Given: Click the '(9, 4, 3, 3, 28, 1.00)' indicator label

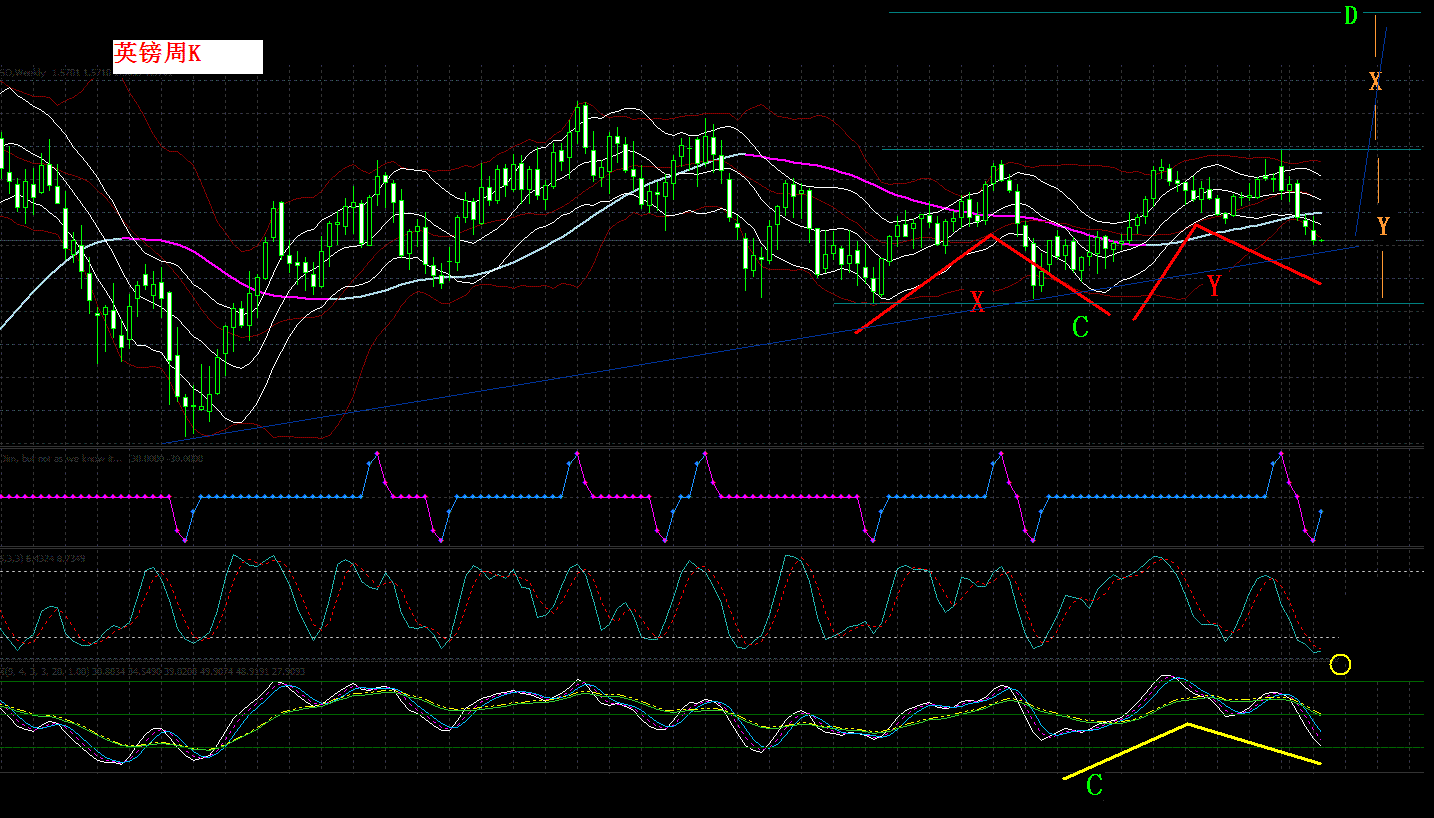Looking at the screenshot, I should (150, 670).
